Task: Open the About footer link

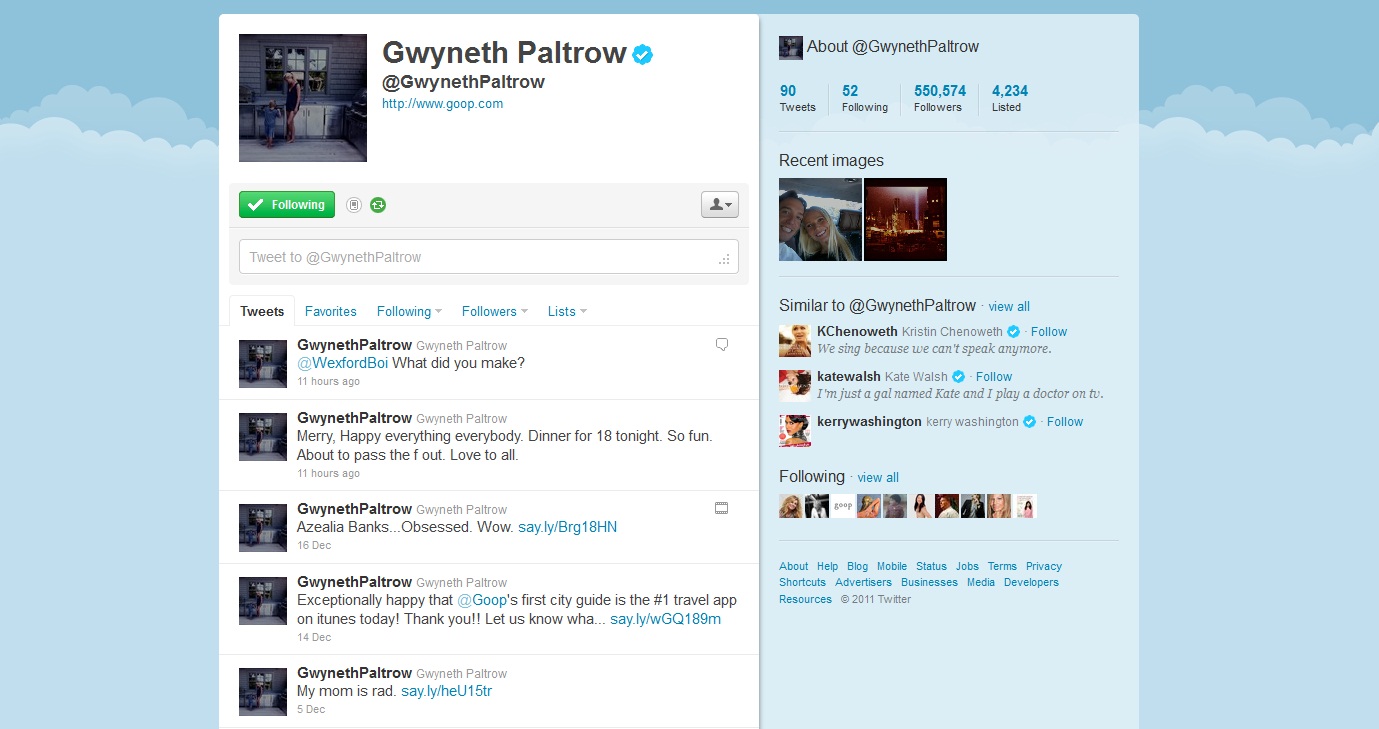Action: click(x=794, y=566)
